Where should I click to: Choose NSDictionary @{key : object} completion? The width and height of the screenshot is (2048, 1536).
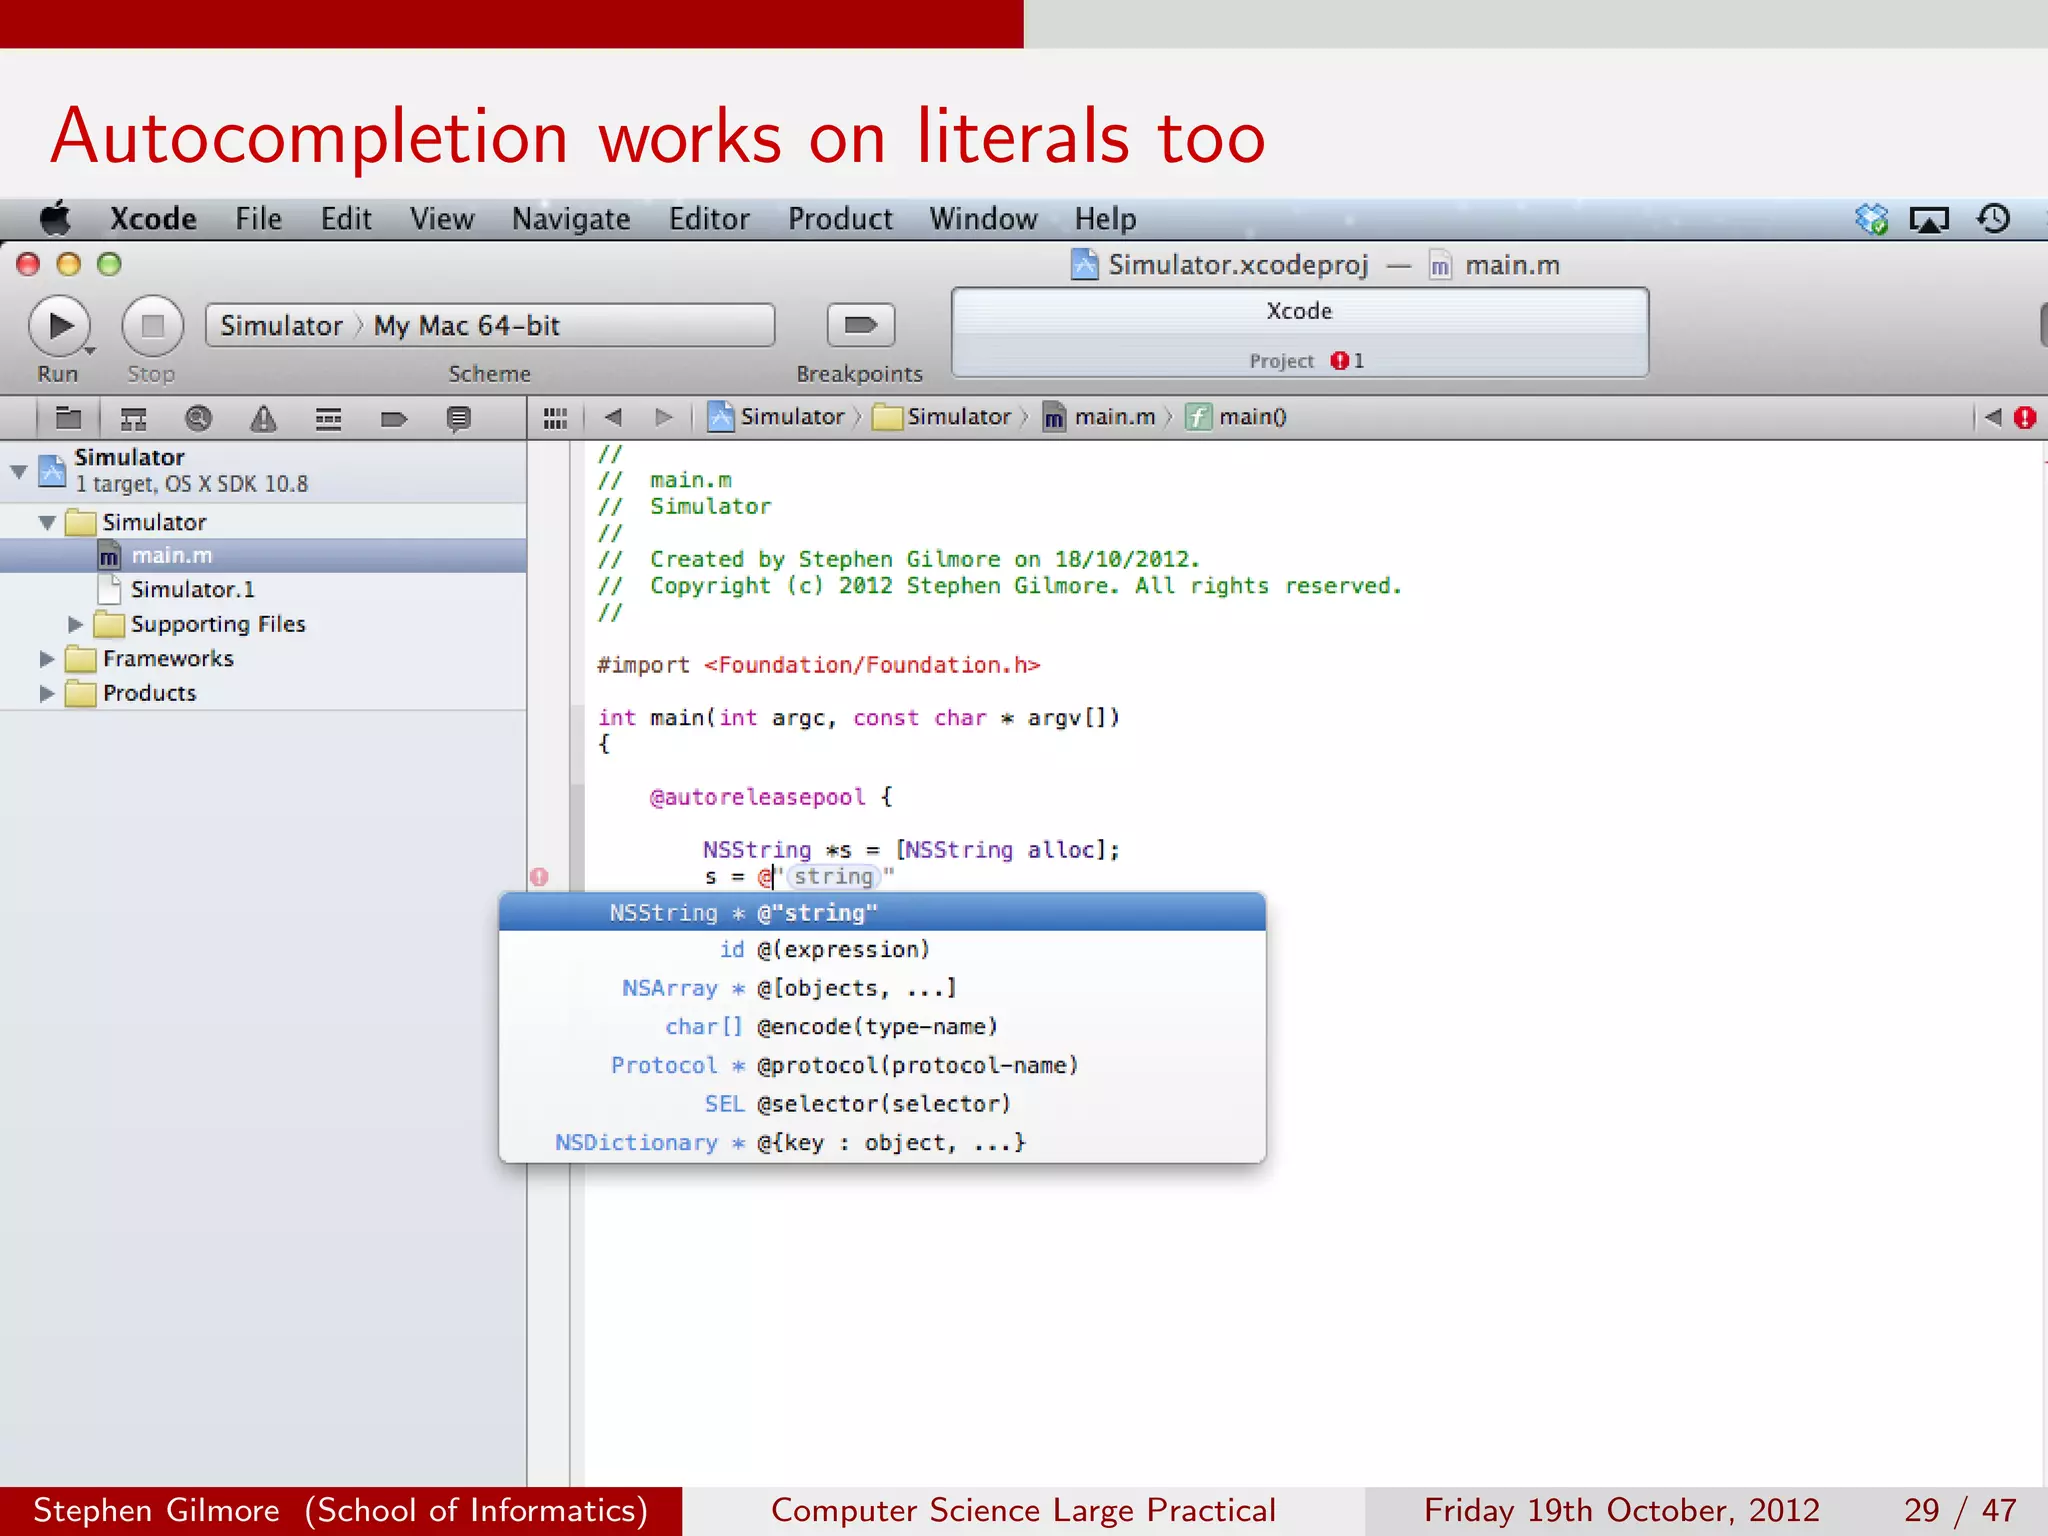tap(882, 1143)
